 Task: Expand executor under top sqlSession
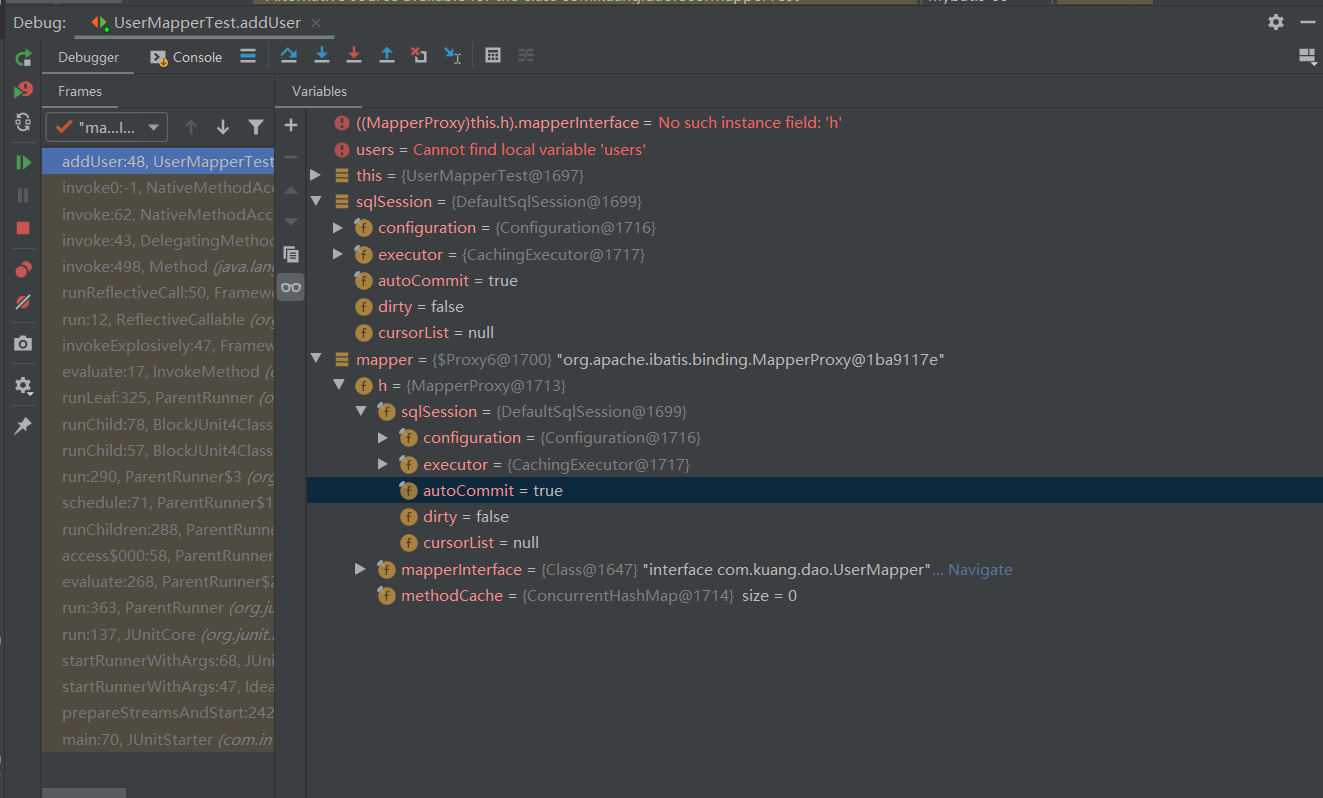tap(338, 254)
